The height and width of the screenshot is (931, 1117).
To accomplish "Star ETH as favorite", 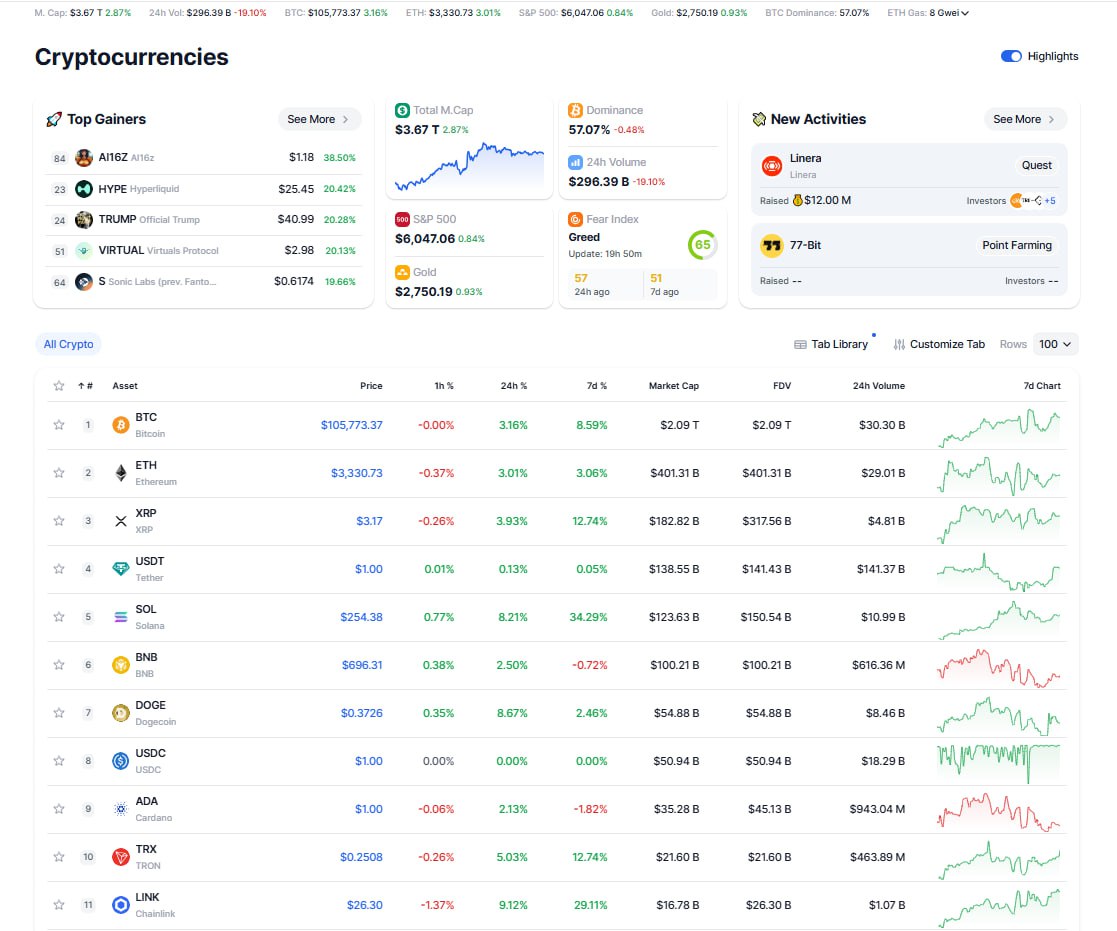I will [59, 473].
